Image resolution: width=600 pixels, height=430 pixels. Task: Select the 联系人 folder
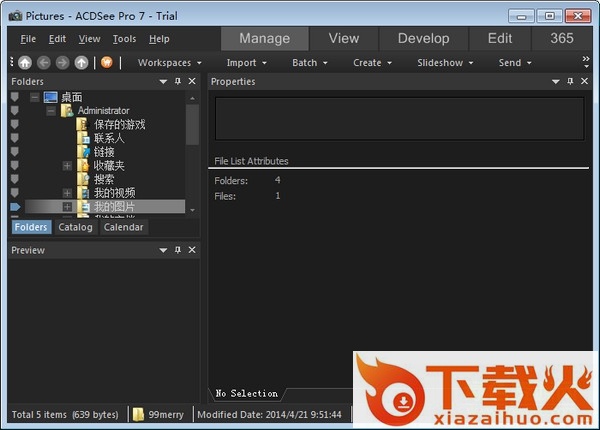[x=109, y=138]
